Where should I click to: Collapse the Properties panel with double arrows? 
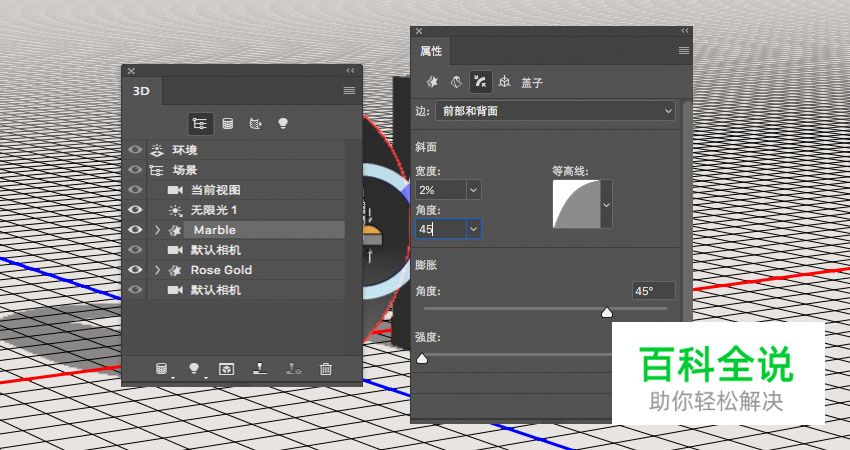tap(685, 31)
